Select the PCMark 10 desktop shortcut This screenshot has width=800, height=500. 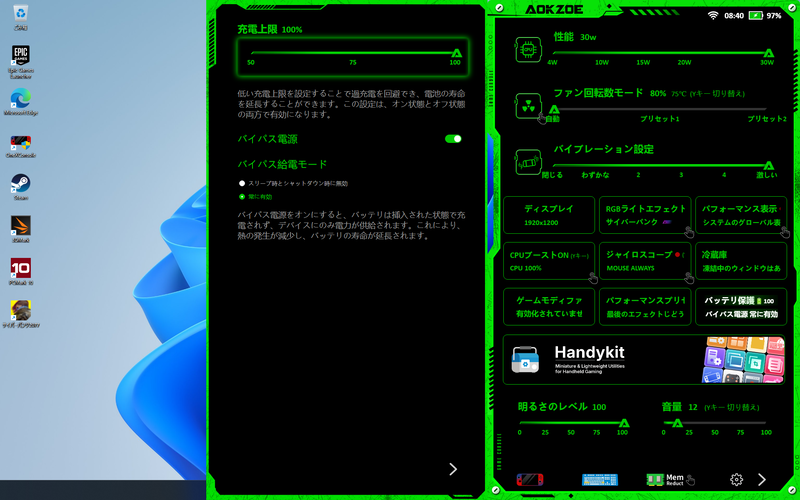(20, 271)
